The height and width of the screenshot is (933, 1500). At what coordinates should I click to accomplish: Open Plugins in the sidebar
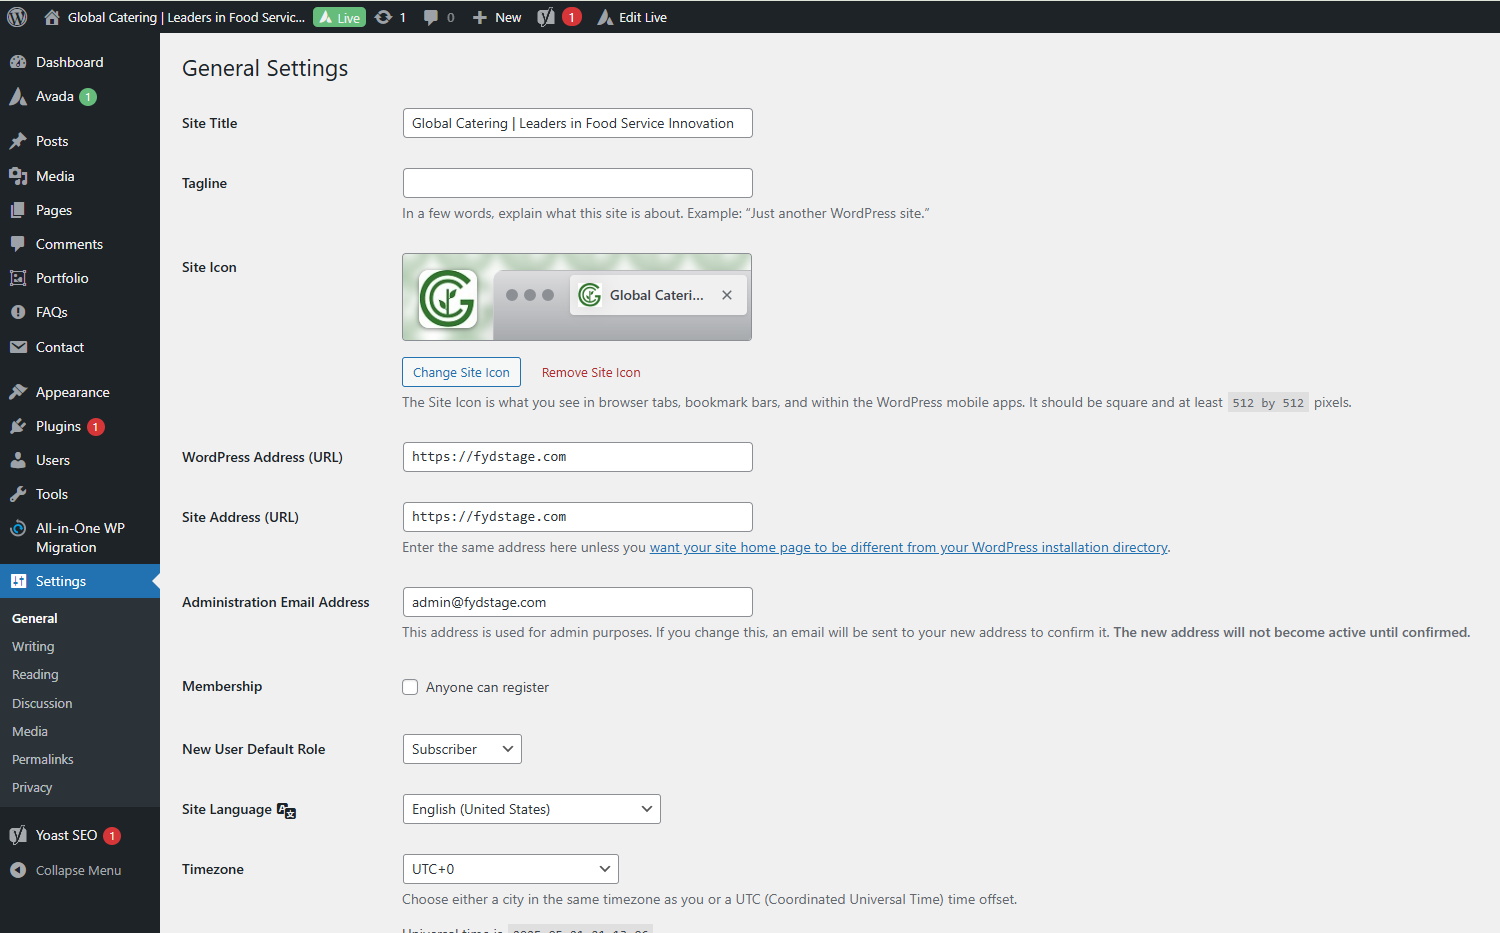tap(58, 426)
